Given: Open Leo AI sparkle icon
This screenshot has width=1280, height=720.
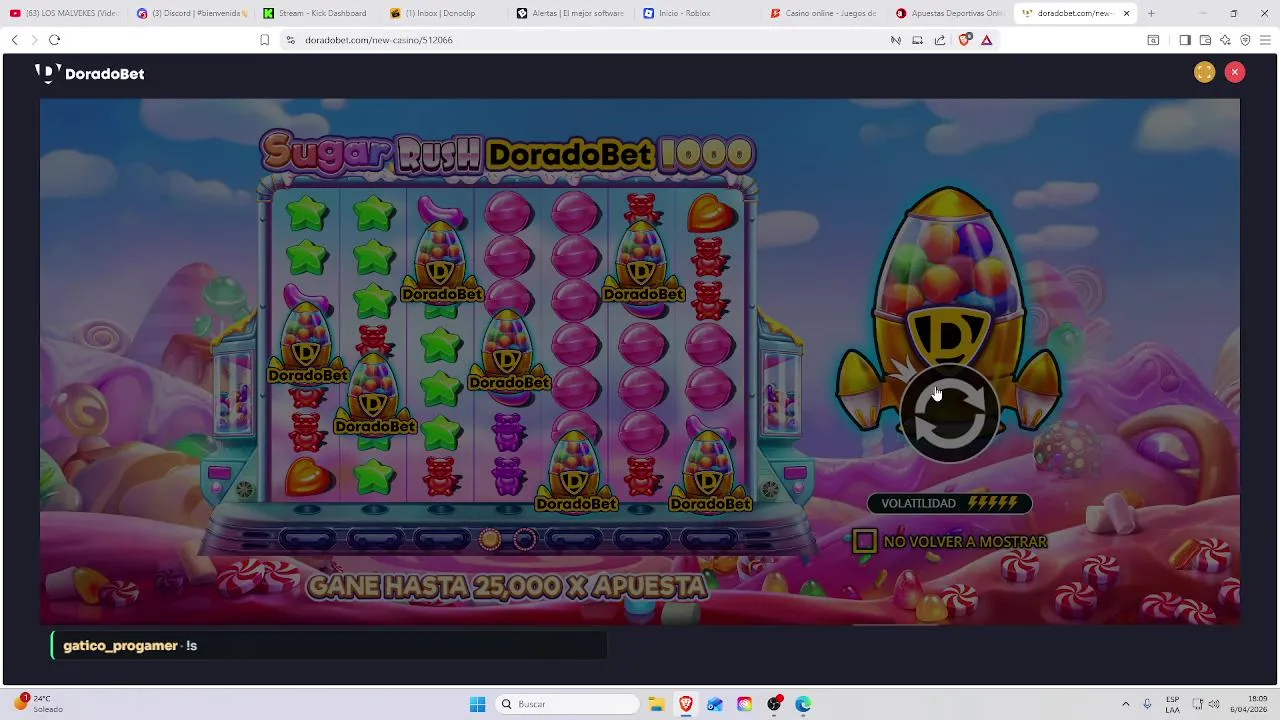Looking at the screenshot, I should [1225, 40].
